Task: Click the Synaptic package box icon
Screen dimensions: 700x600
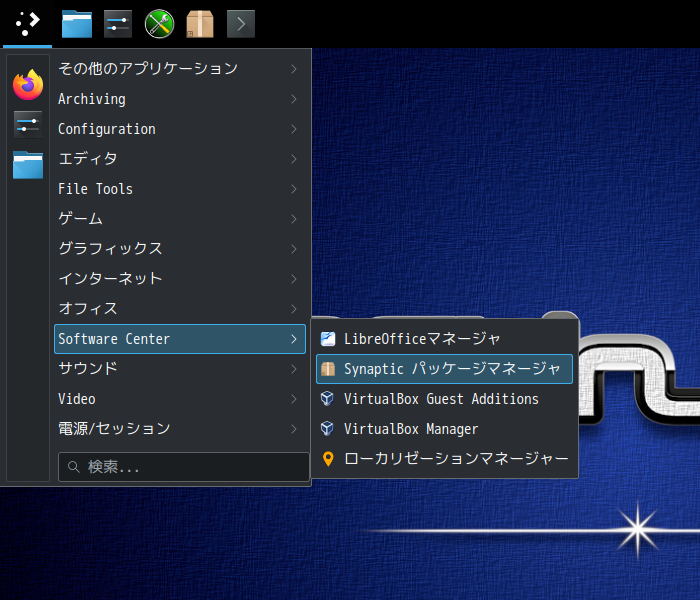Action: (x=328, y=369)
